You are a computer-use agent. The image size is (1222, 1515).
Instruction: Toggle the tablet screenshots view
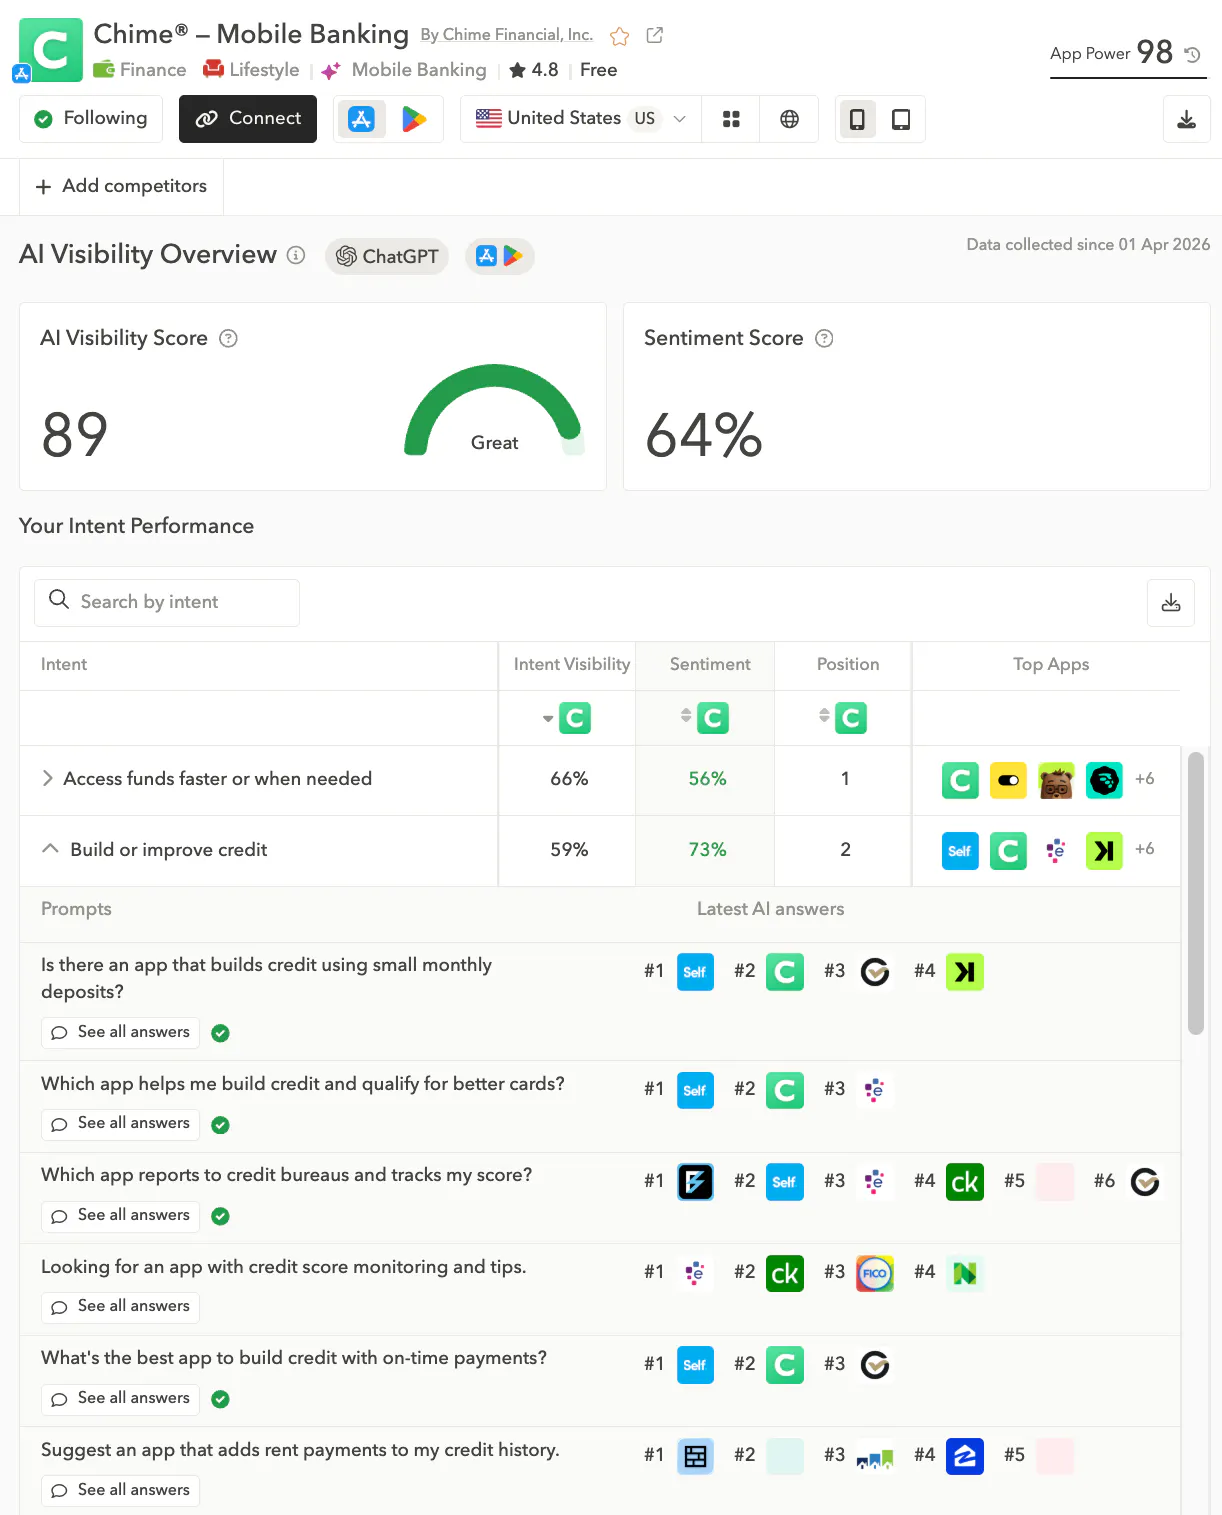(x=901, y=119)
